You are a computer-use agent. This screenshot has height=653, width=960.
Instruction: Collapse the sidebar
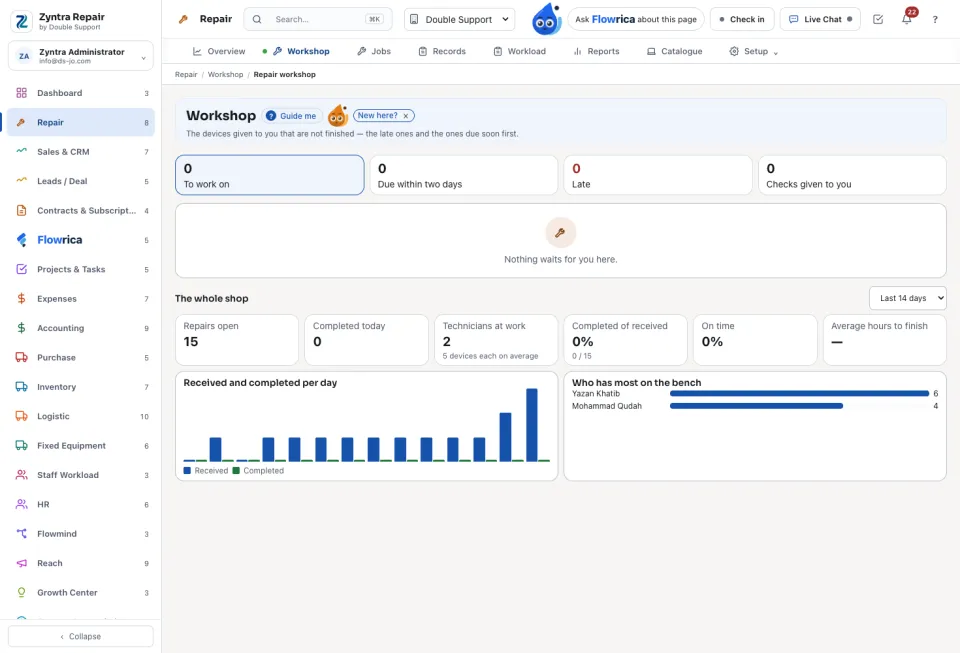[x=81, y=636]
